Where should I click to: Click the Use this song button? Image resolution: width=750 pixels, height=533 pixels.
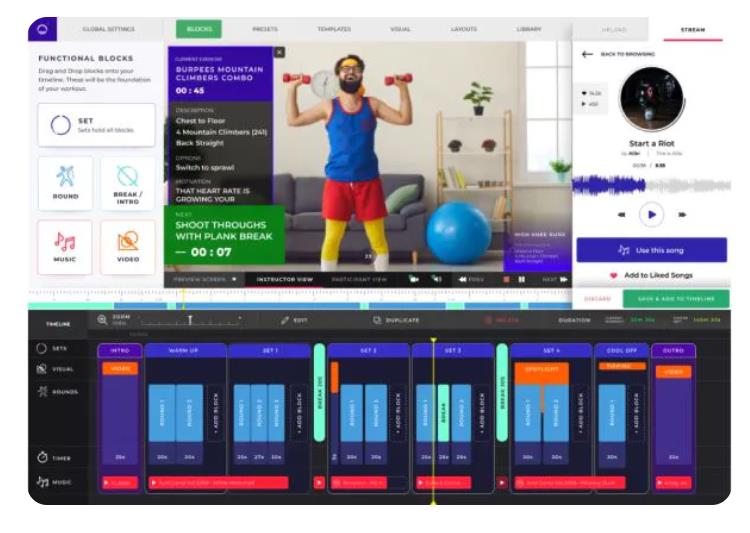[x=651, y=250]
